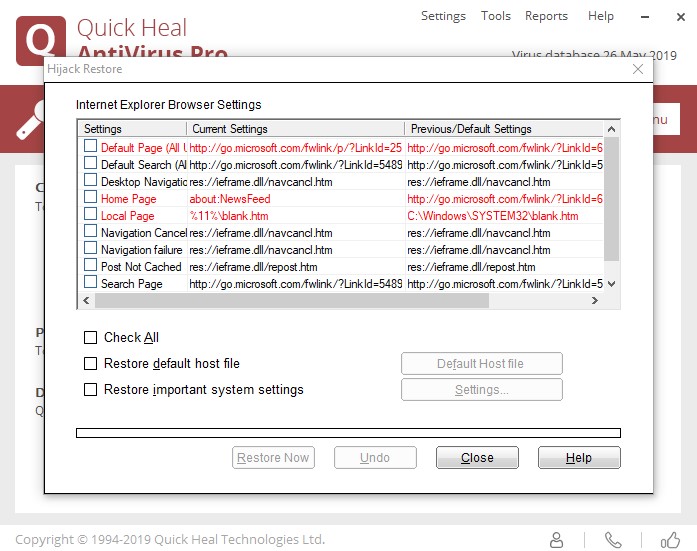The height and width of the screenshot is (551, 697).
Task: Tick the Default Page checkbox
Action: click(90, 146)
